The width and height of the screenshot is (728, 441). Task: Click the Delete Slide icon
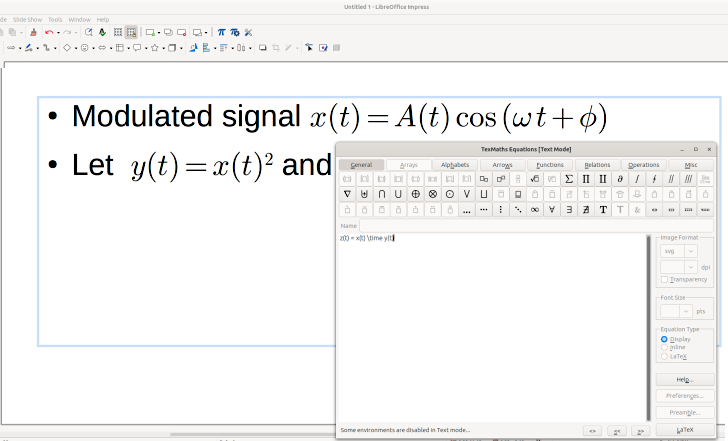coord(182,32)
